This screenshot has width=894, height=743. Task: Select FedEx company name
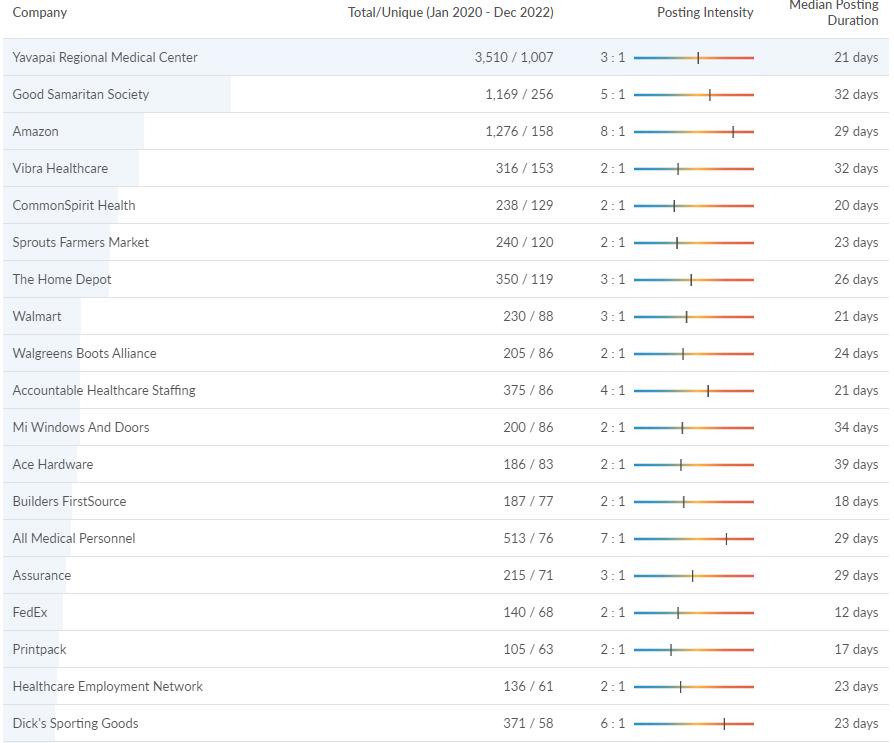click(30, 612)
